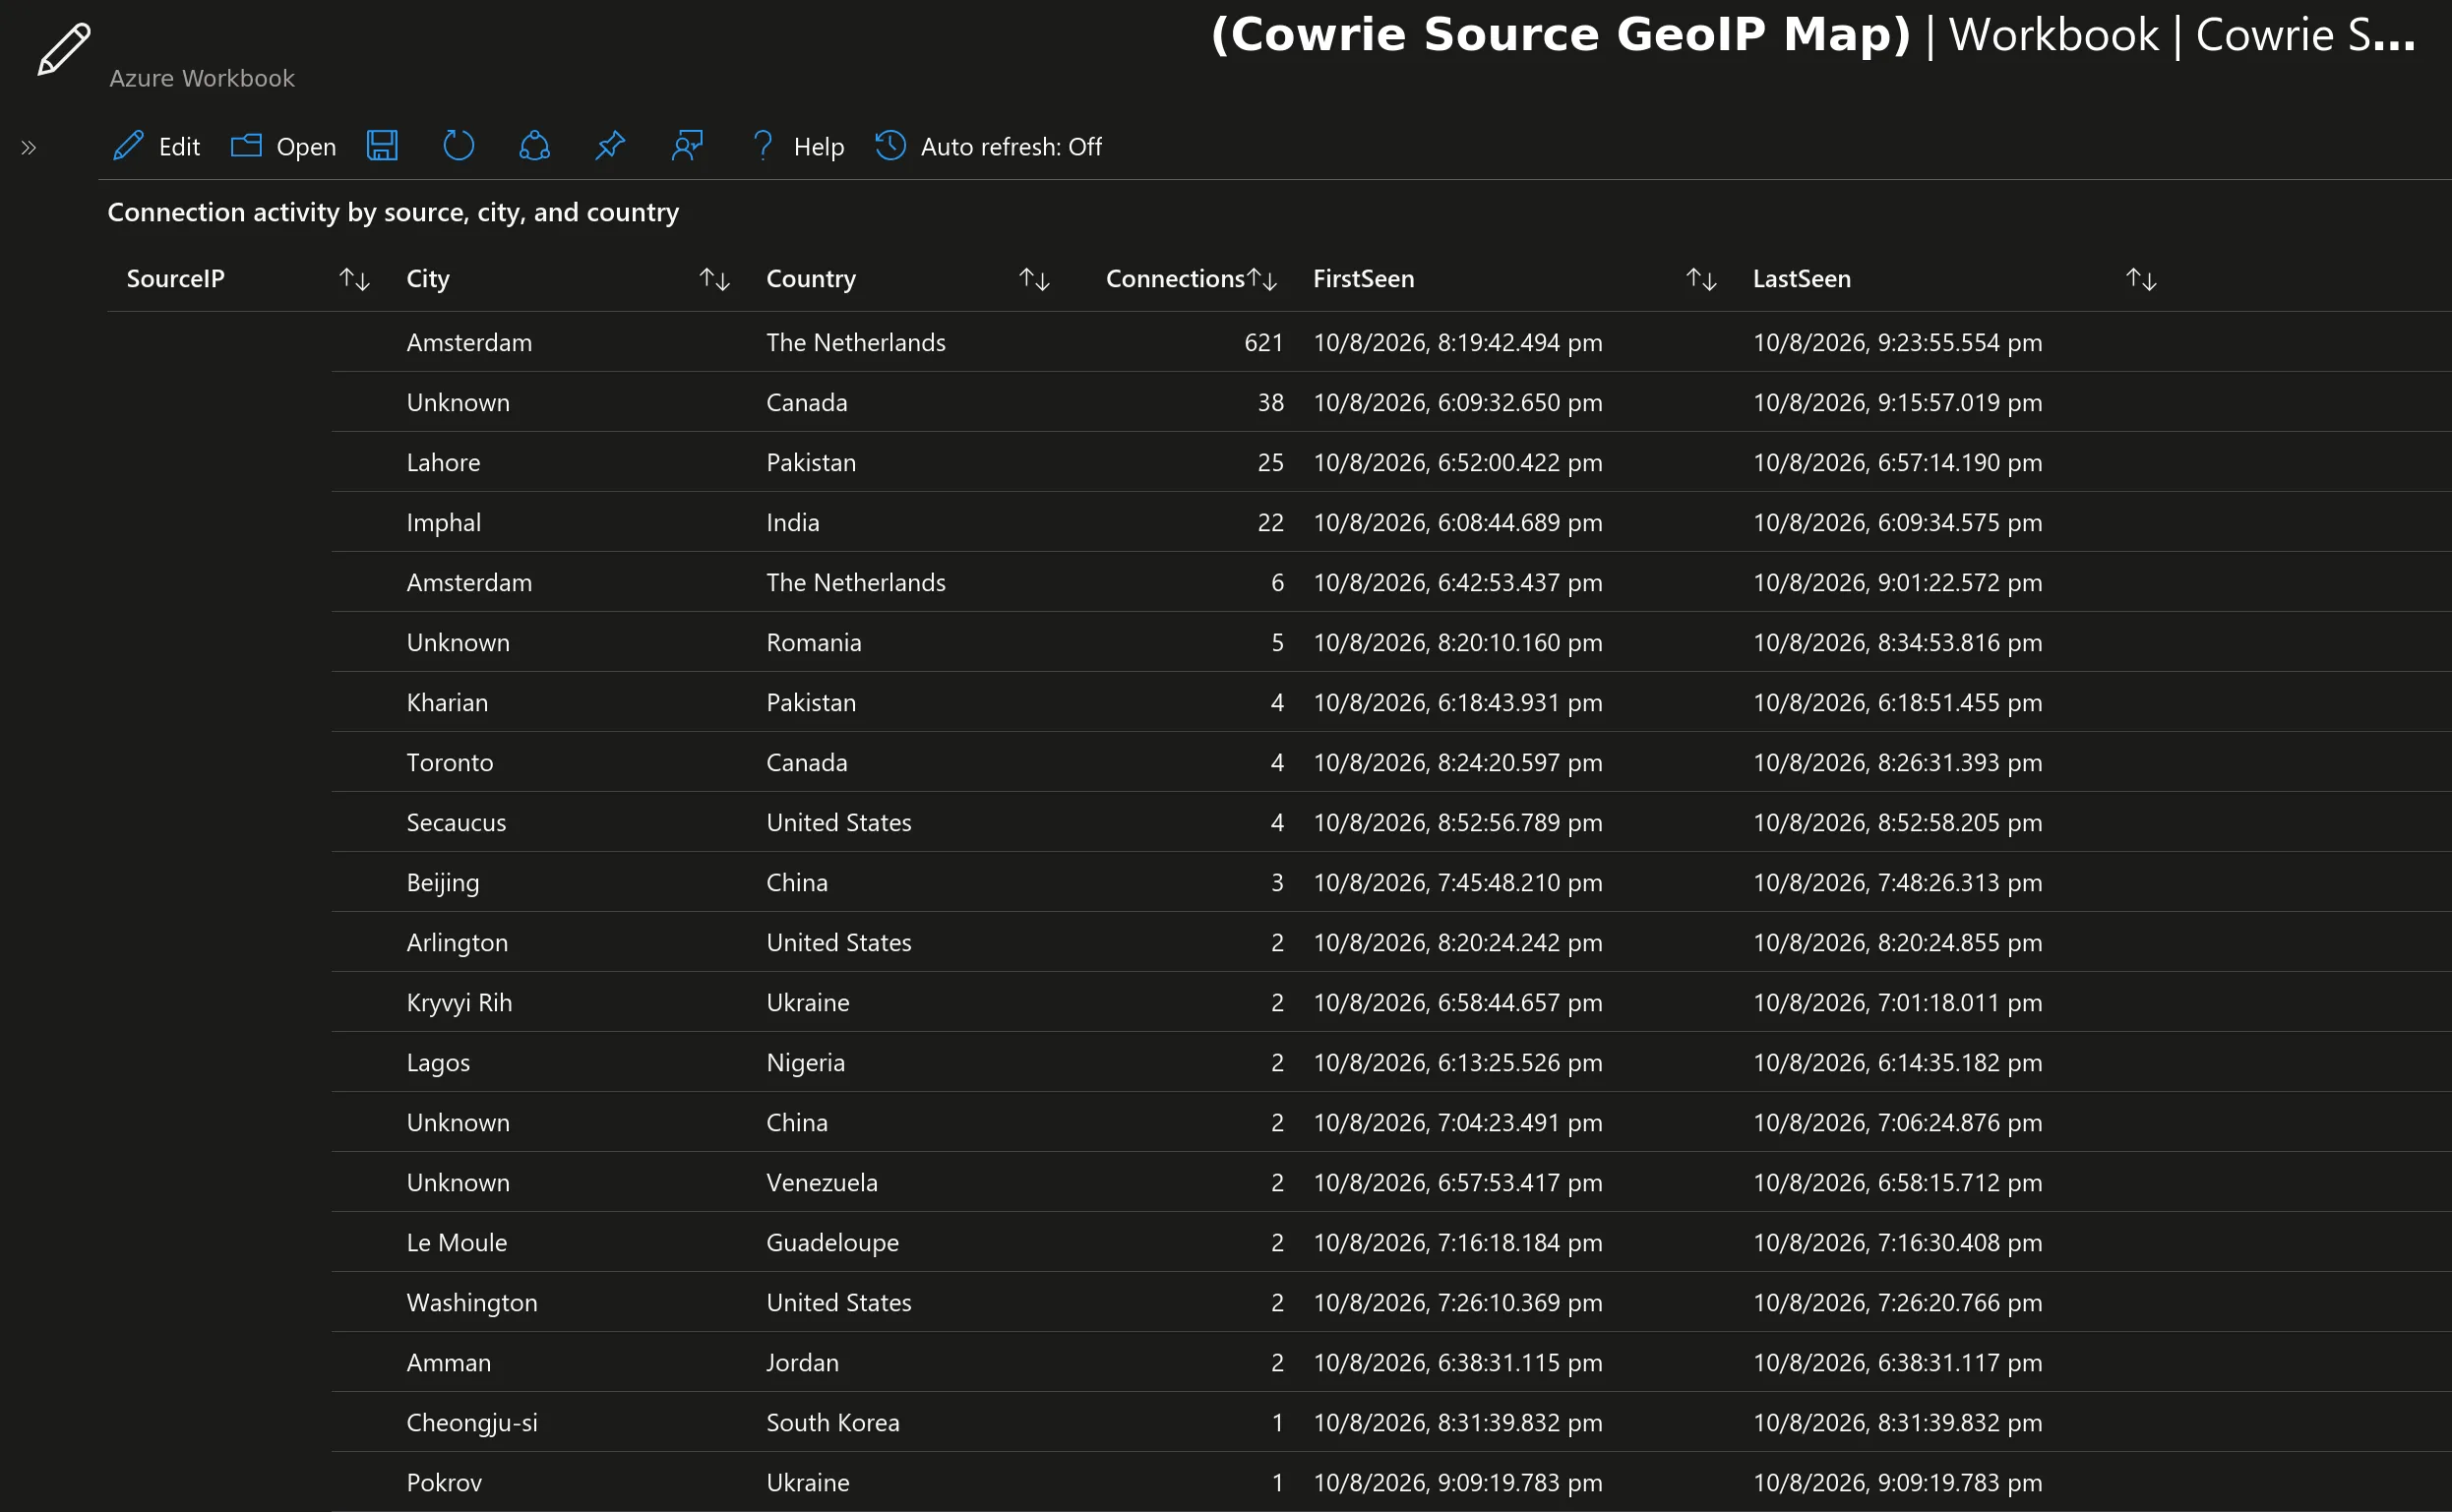Click the India country cell
This screenshot has height=1512, width=2452.
point(793,523)
